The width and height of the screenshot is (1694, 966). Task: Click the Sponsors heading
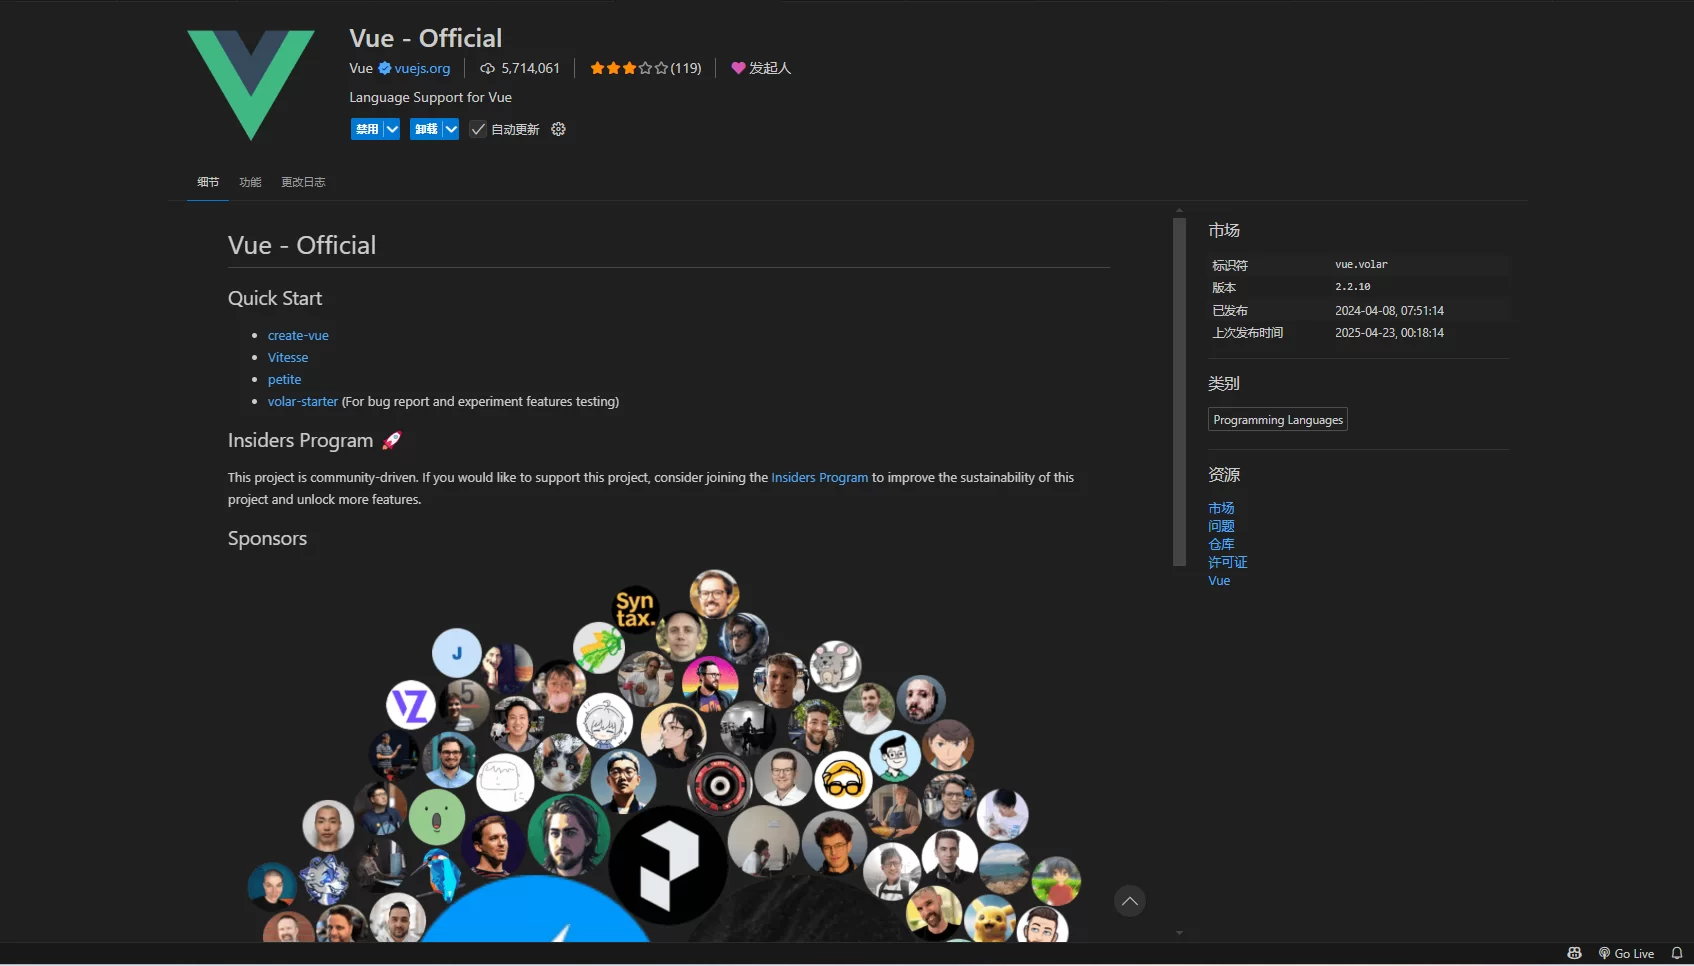(x=267, y=538)
